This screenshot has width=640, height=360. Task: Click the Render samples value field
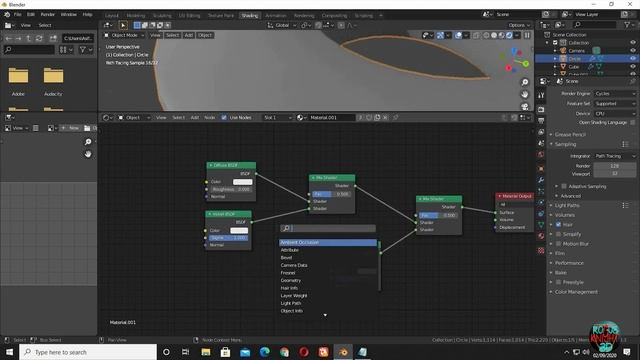(x=615, y=166)
